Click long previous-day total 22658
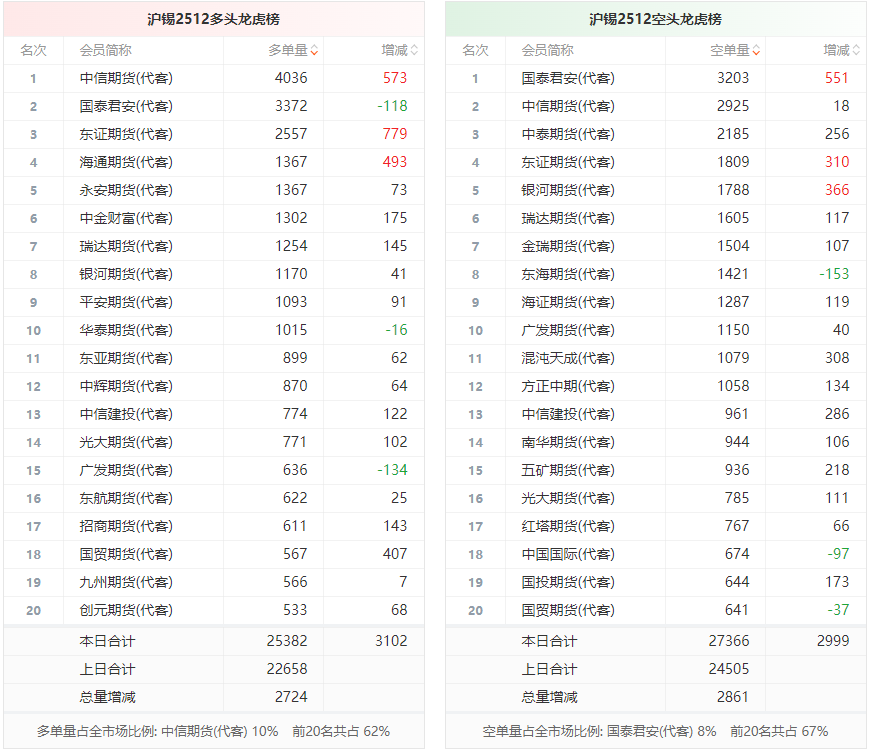The width and height of the screenshot is (870, 753). (287, 669)
